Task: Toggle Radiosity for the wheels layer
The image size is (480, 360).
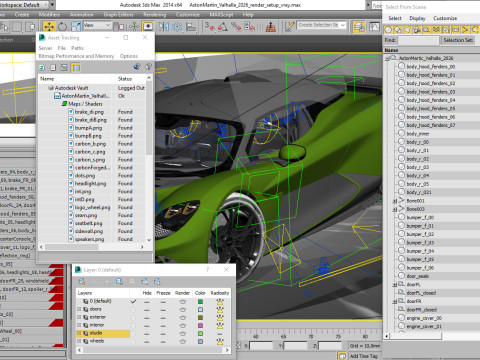Action: 220,341
